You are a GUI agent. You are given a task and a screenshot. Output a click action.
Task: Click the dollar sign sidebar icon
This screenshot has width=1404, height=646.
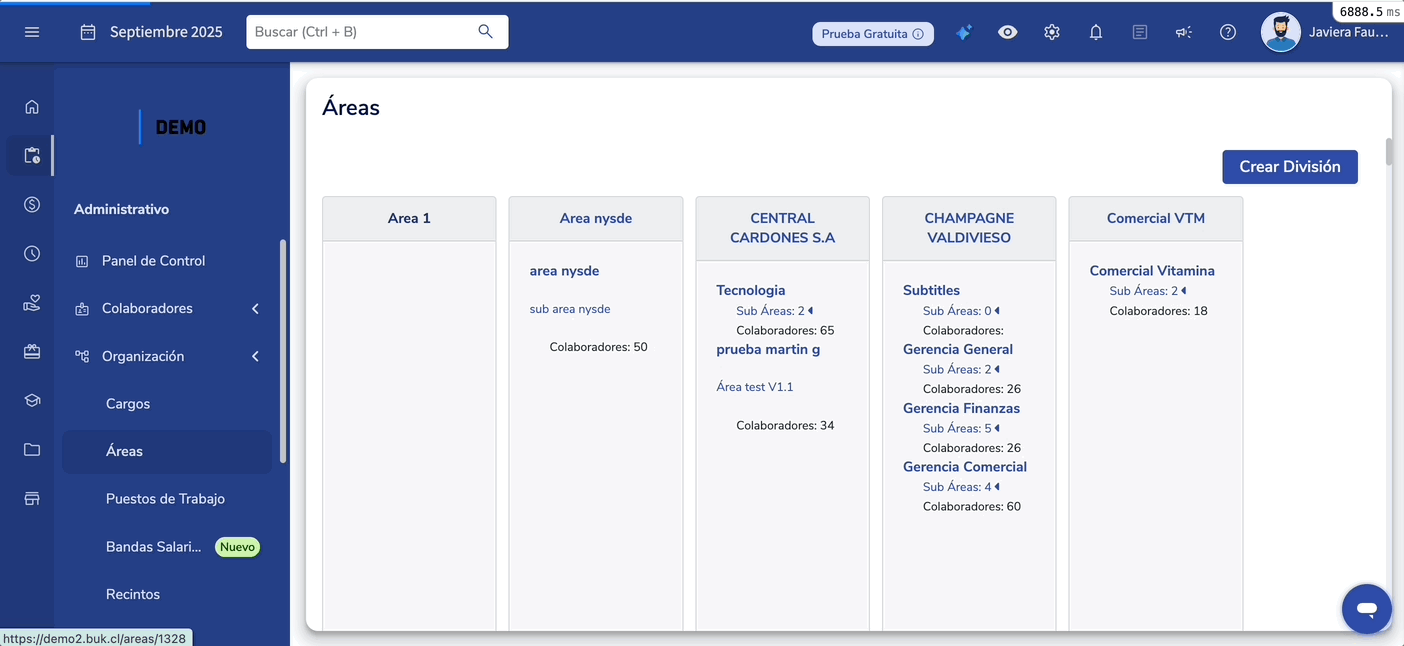(32, 205)
